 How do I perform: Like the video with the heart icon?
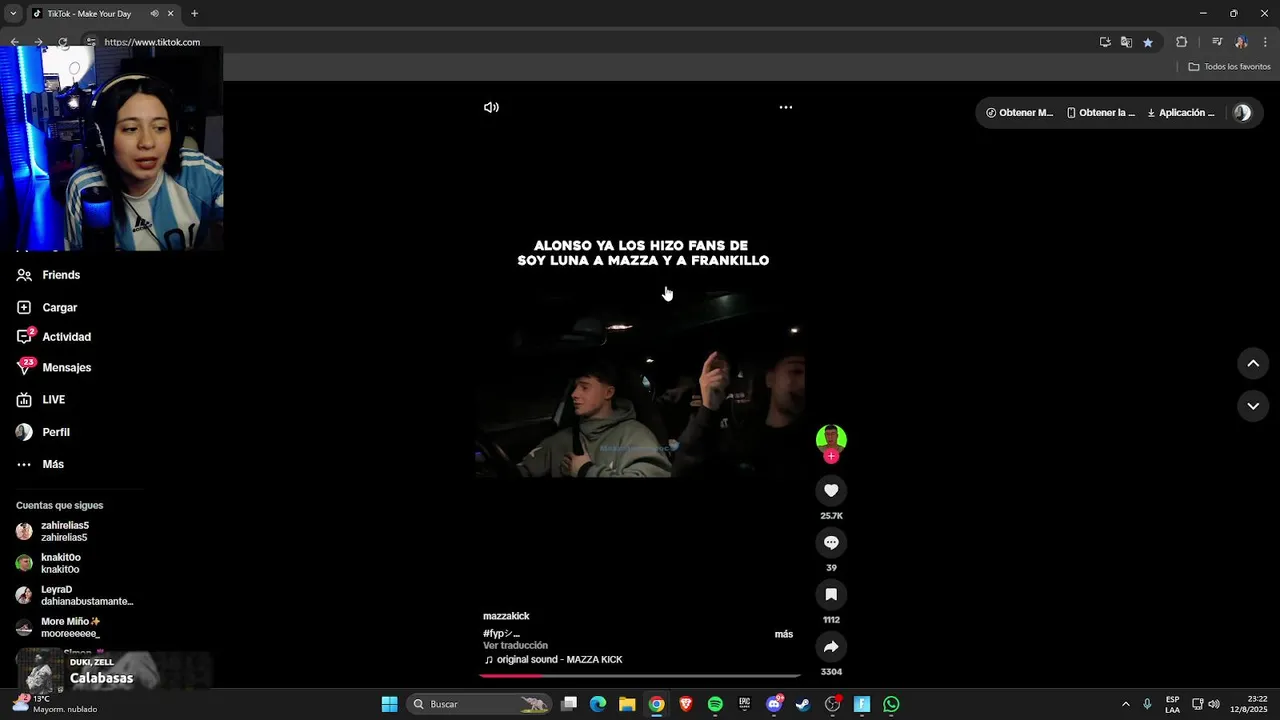click(x=831, y=490)
